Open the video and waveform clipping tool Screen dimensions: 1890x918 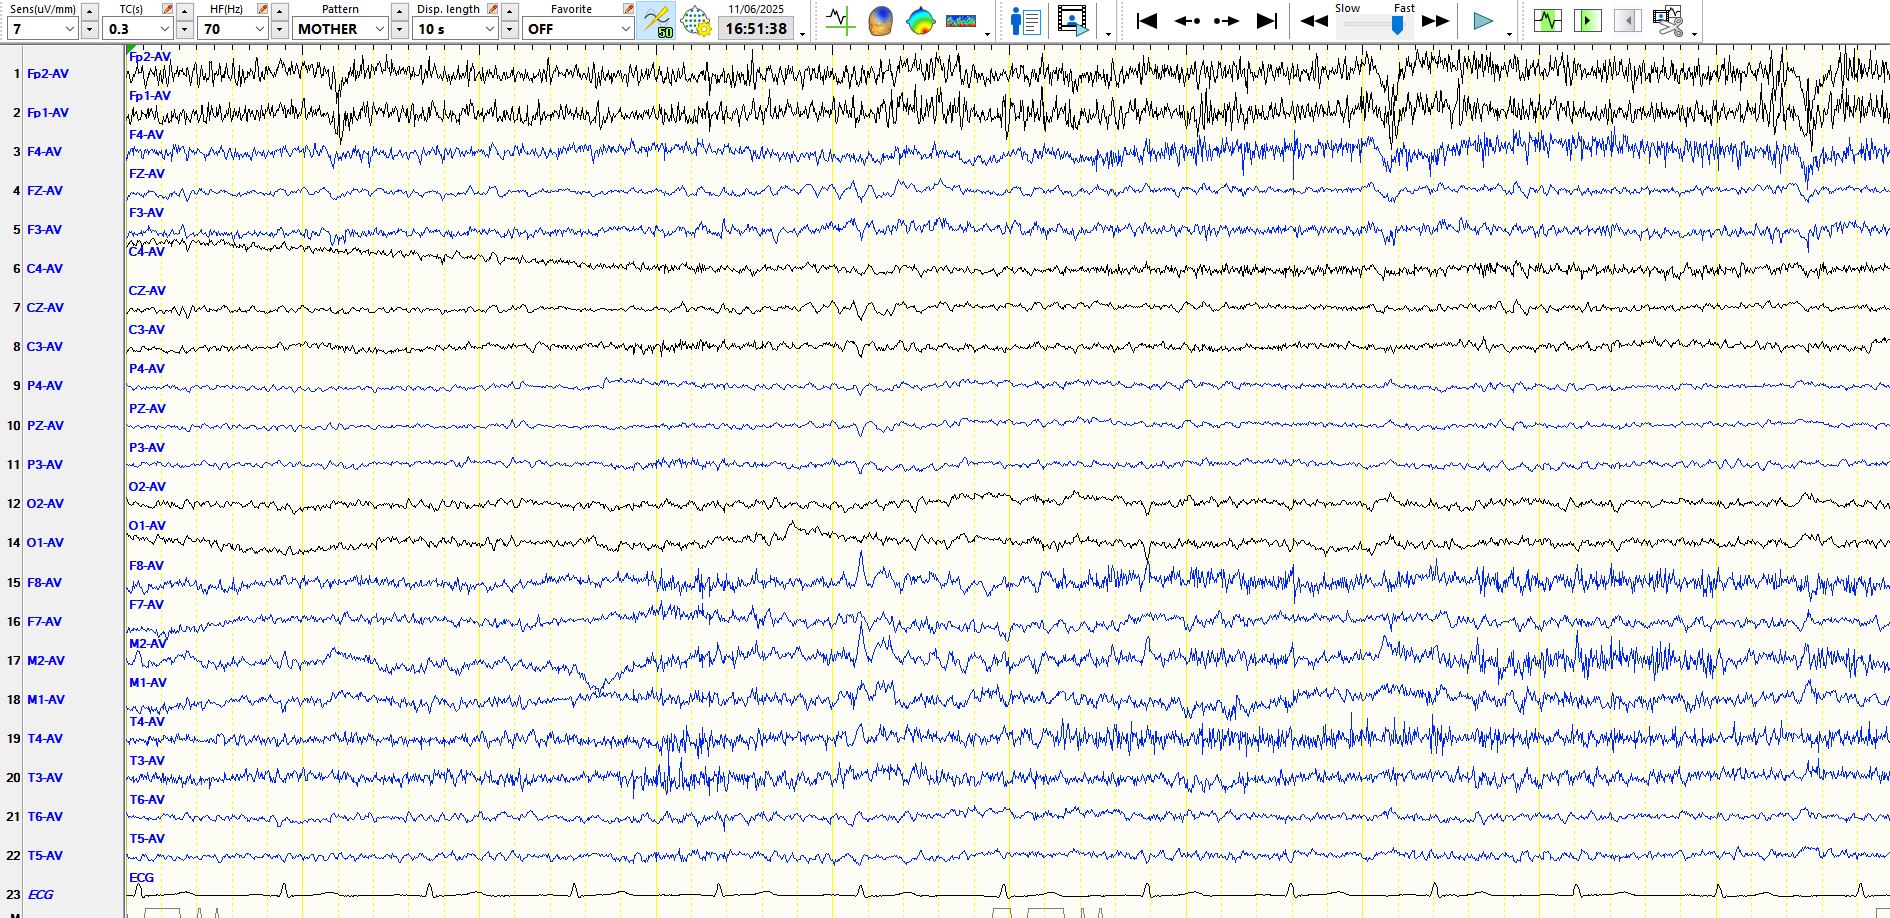coord(1667,21)
